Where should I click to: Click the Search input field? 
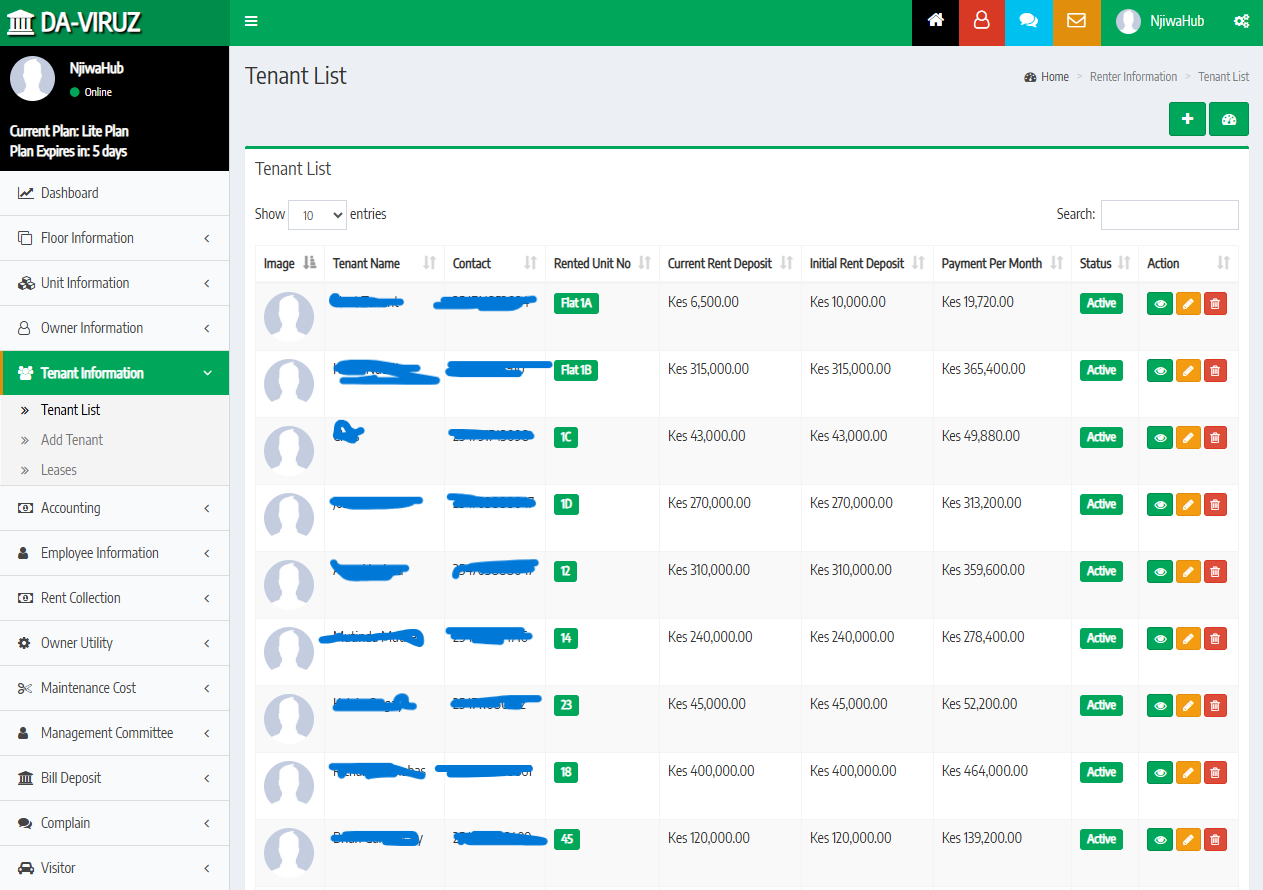click(1169, 215)
